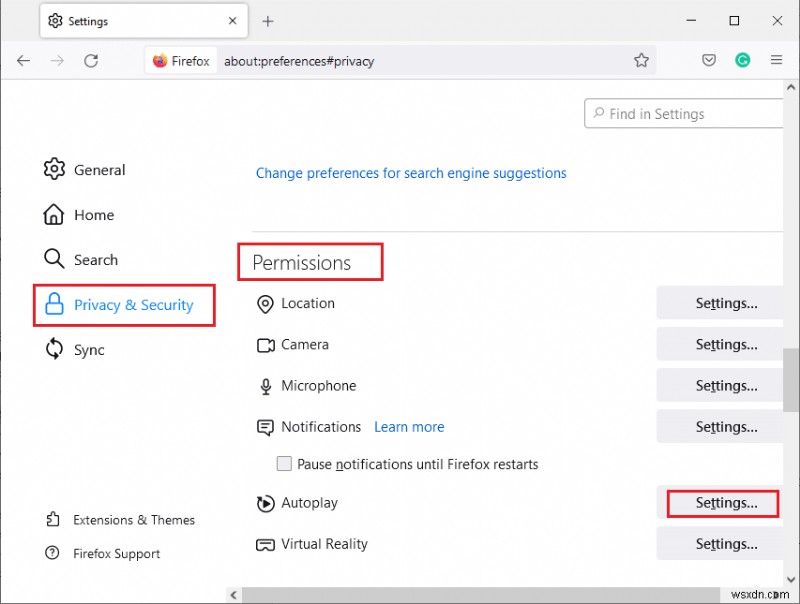Click the Virtual Reality headset icon

pos(265,544)
